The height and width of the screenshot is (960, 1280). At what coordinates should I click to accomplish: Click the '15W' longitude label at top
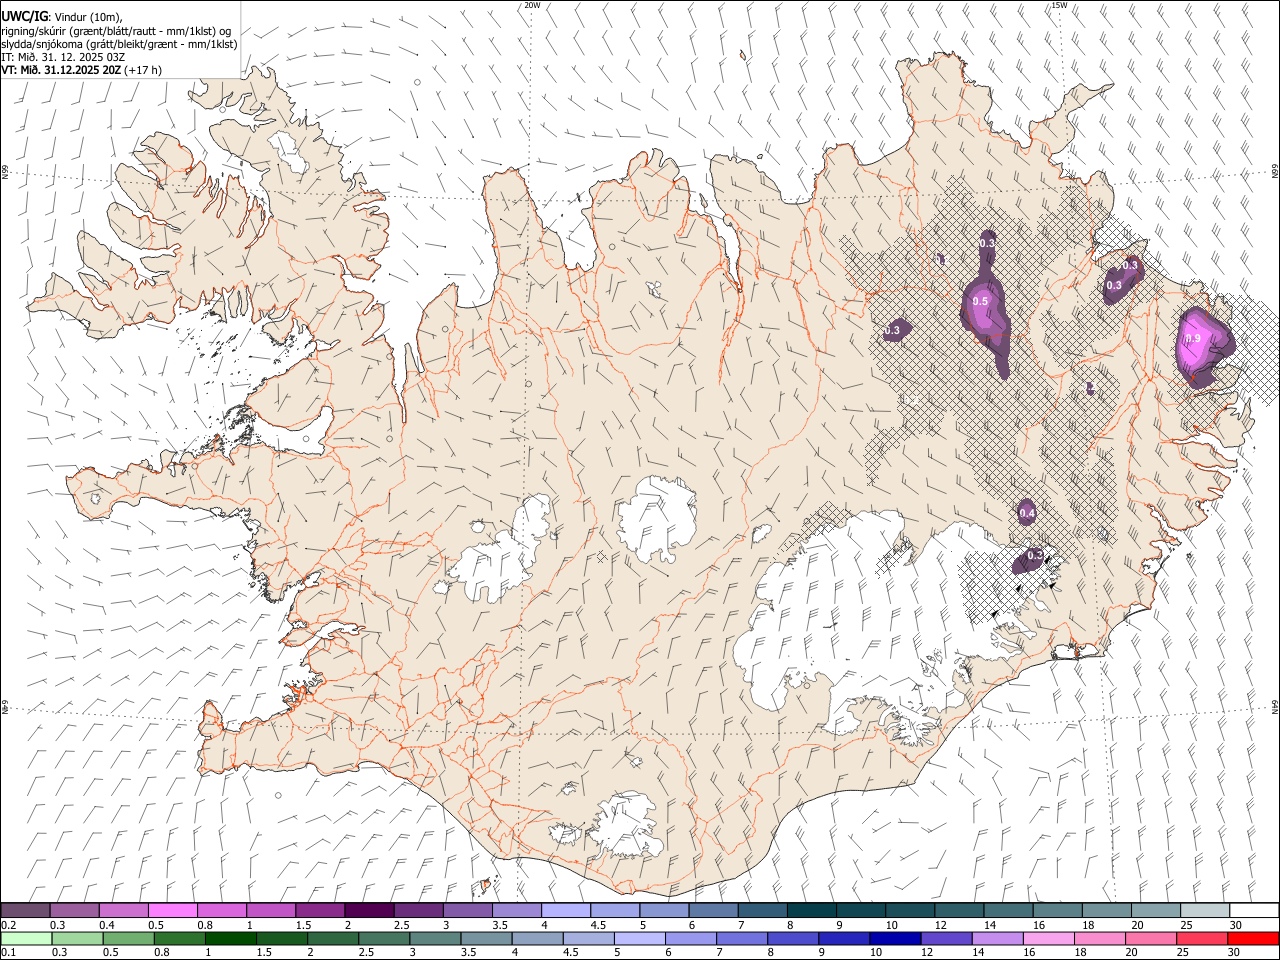click(x=1060, y=5)
